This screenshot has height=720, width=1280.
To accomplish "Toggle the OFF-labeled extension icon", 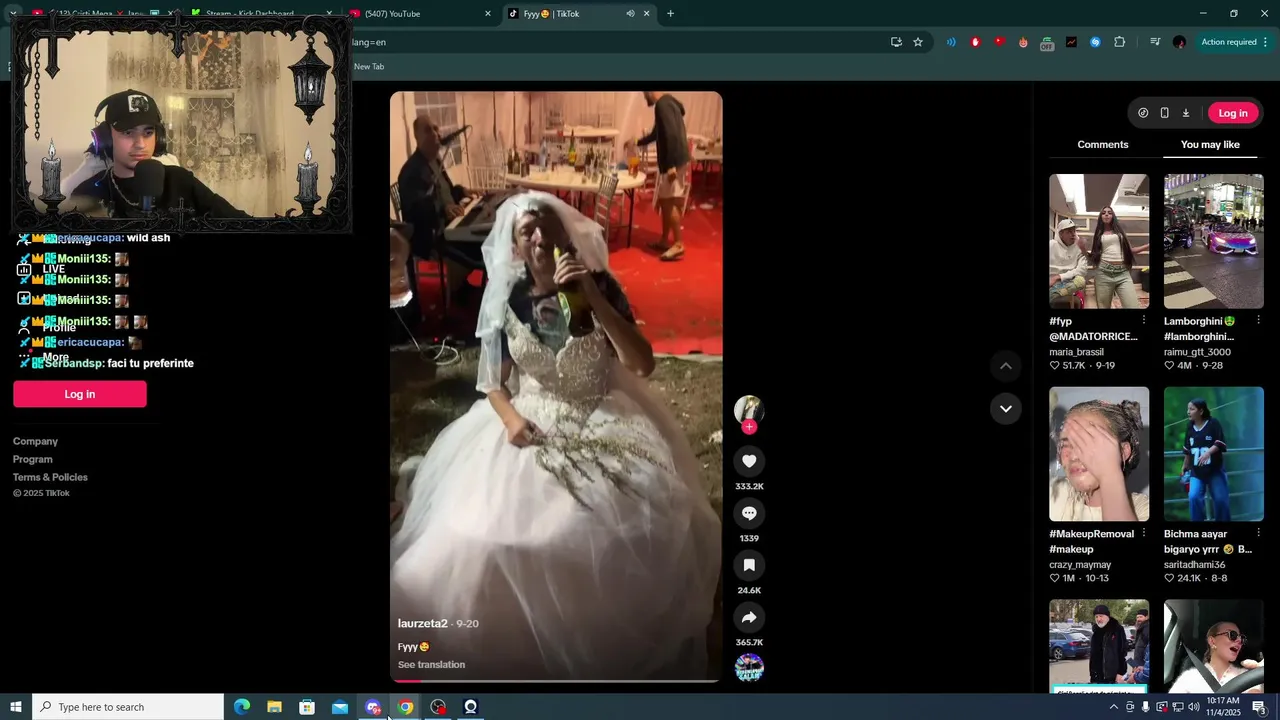I will point(1047,43).
